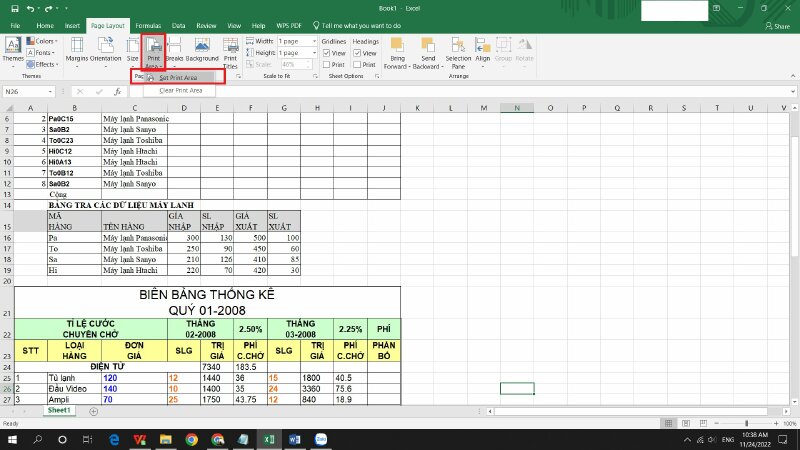Click the zoom slider handle
800x450 pixels.
point(746,423)
